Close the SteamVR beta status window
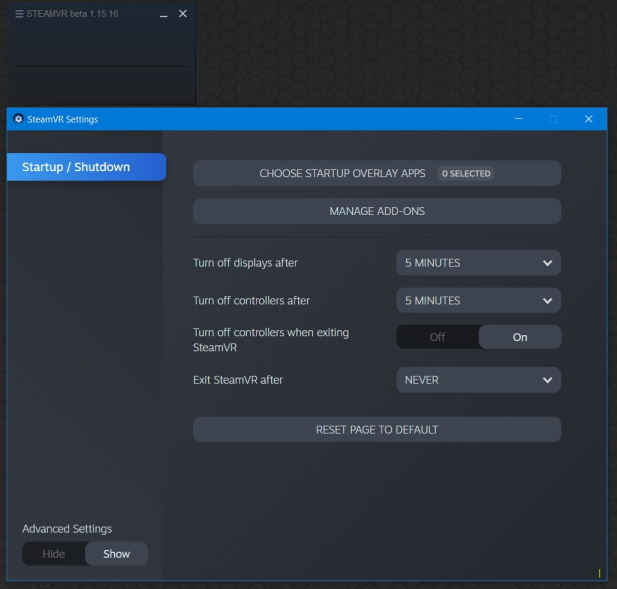 pos(182,14)
